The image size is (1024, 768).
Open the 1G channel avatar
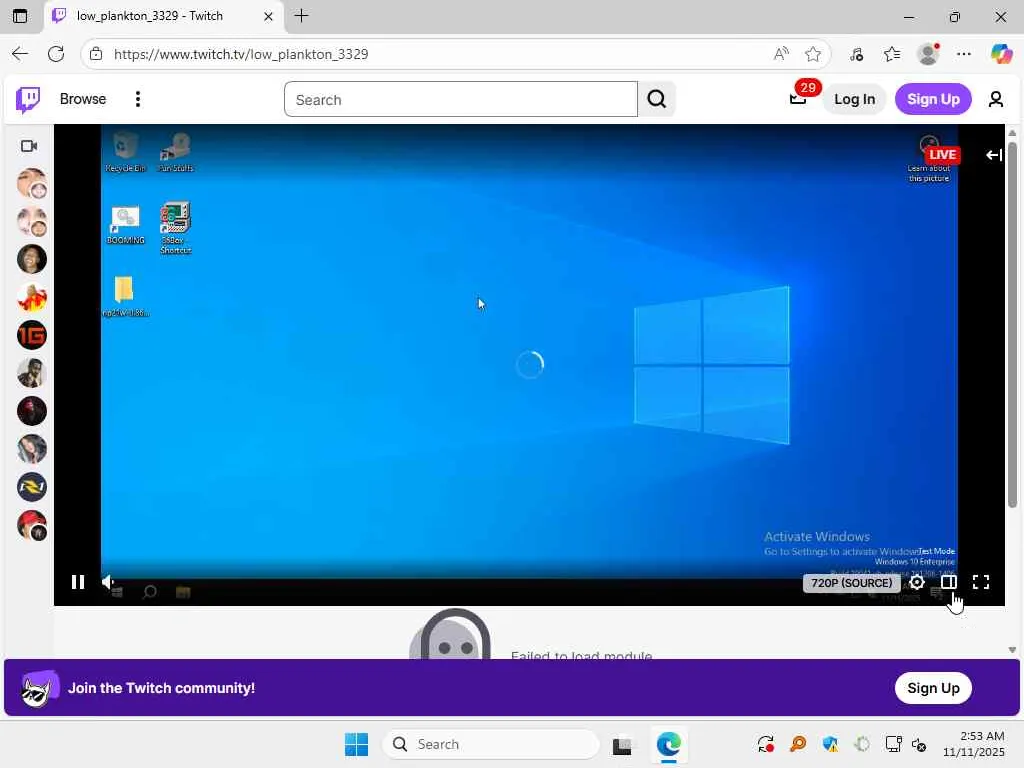31,335
